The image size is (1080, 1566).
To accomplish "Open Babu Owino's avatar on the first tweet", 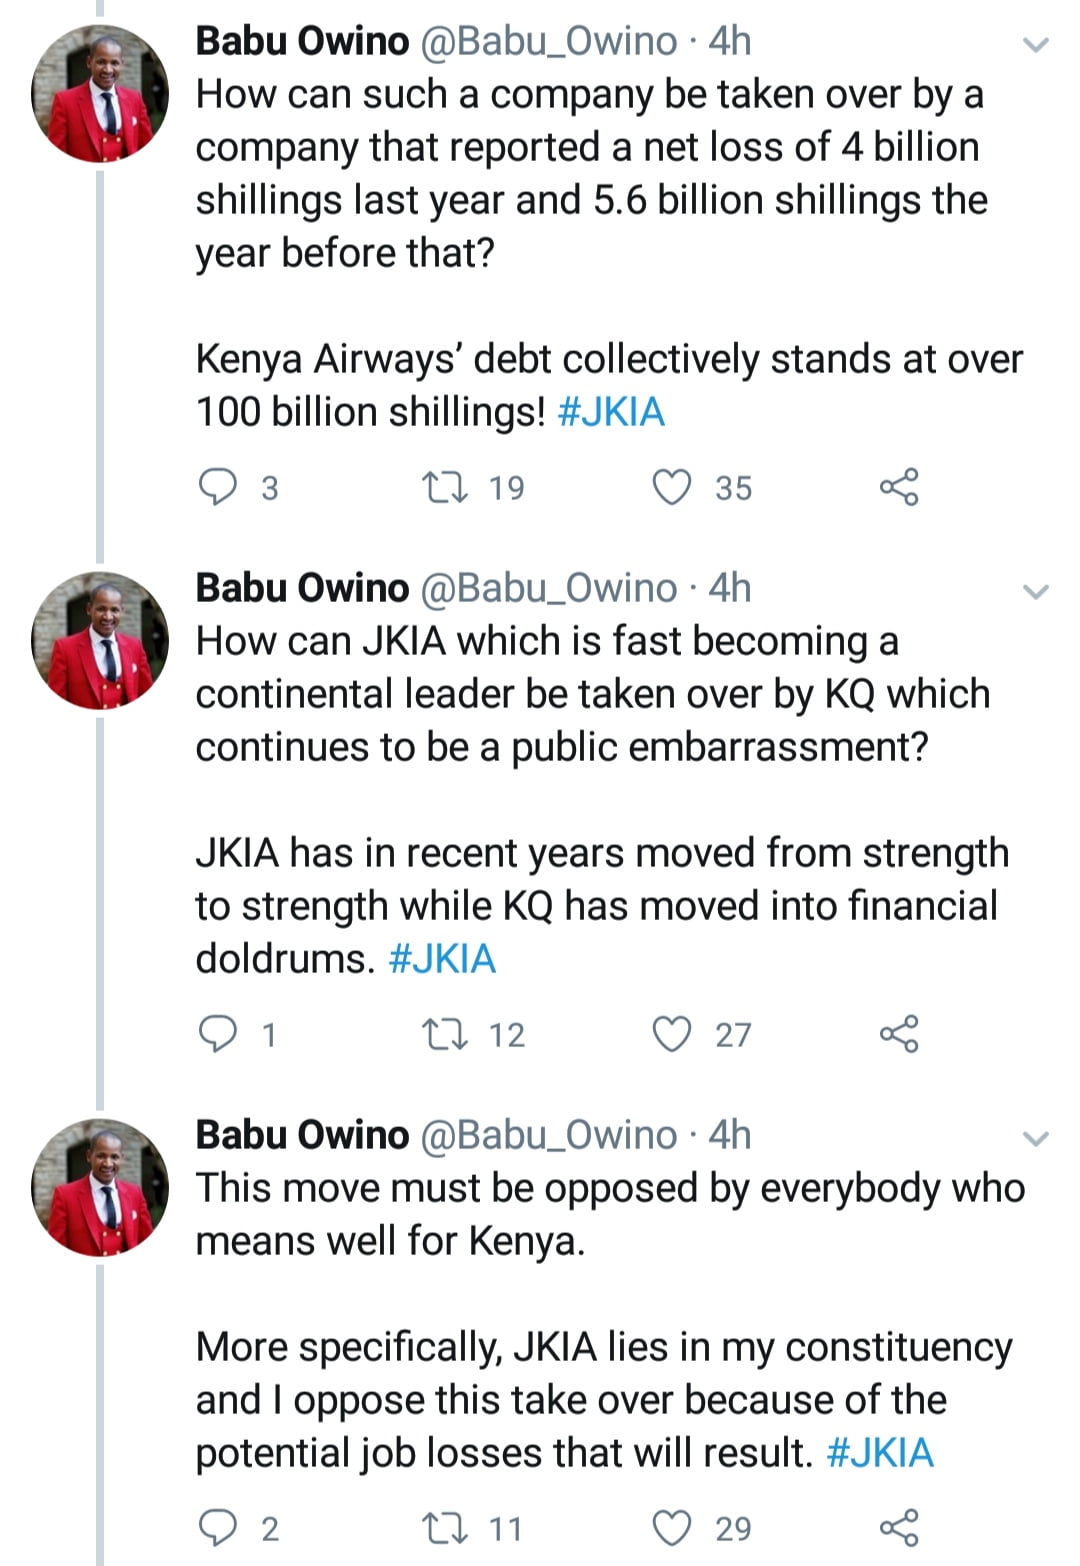I will click(100, 94).
